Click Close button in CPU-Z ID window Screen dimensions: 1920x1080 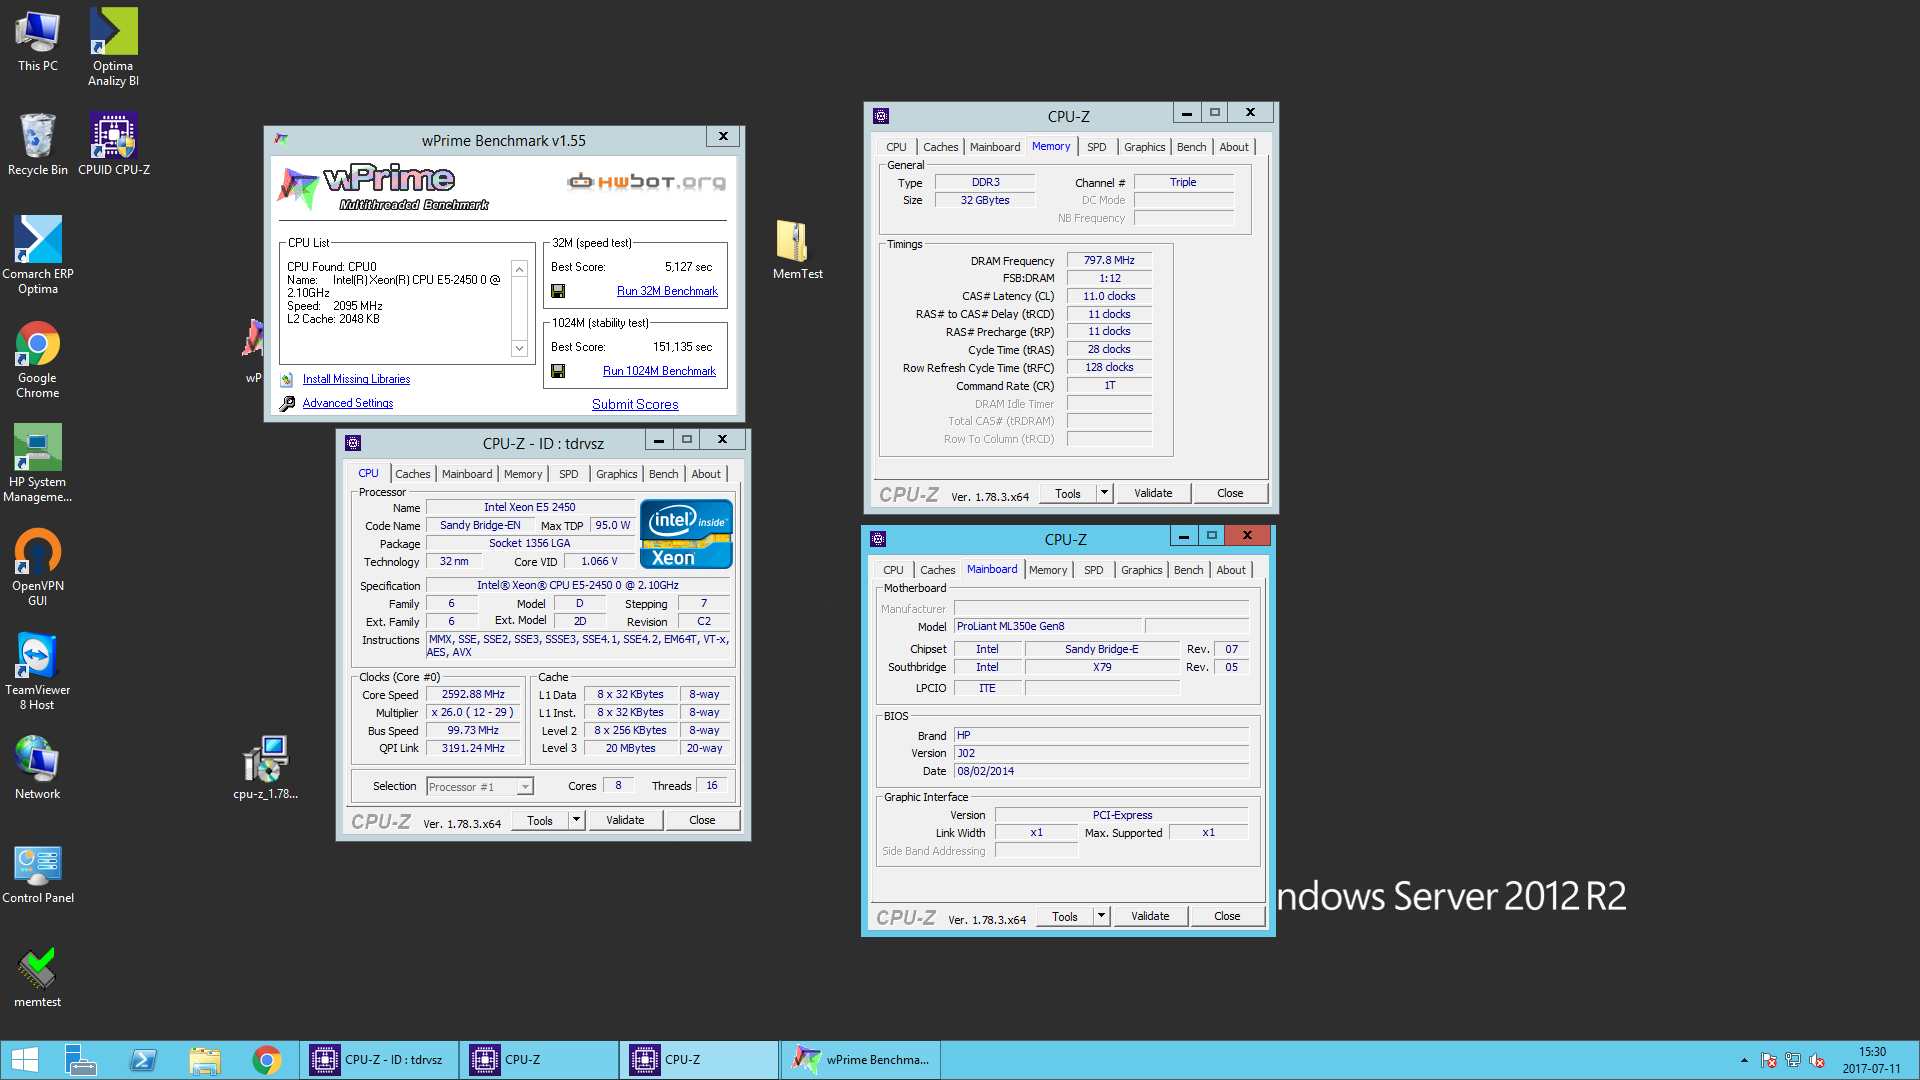pyautogui.click(x=702, y=820)
